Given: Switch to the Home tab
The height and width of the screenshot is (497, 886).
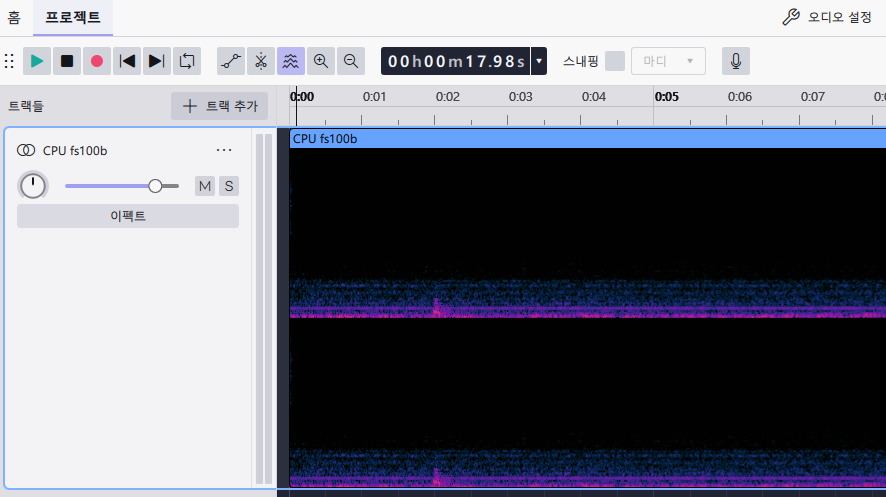Looking at the screenshot, I should click(14, 18).
